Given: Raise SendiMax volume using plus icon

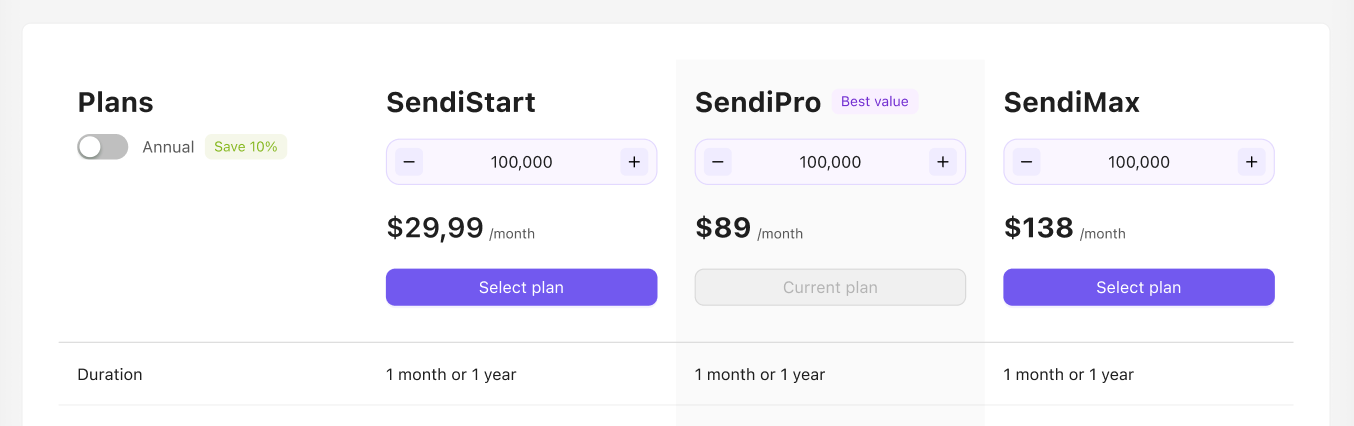Looking at the screenshot, I should (1250, 162).
